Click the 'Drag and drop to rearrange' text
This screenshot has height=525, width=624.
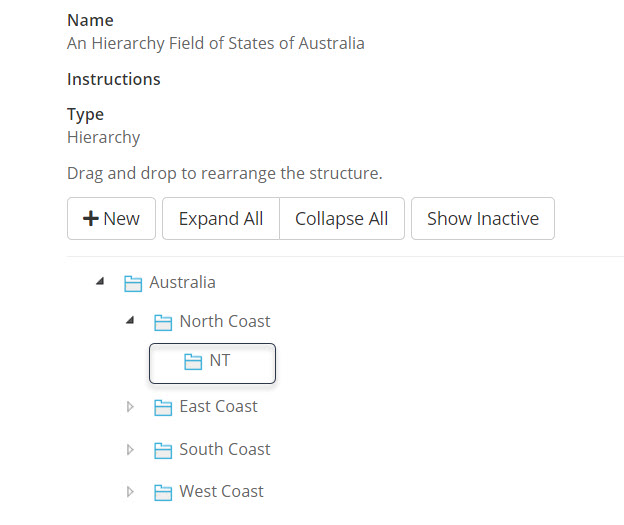(x=225, y=174)
